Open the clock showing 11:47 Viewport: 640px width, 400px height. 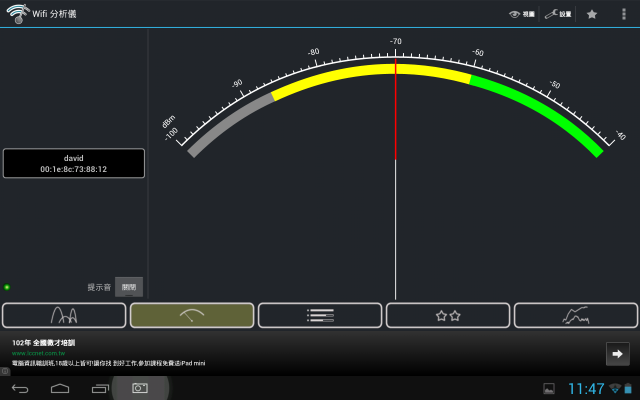[x=586, y=388]
